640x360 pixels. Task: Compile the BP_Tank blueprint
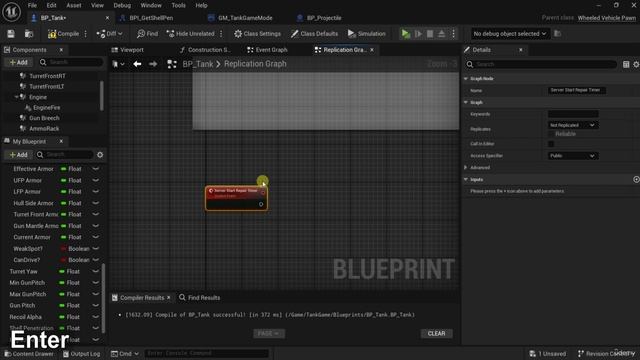tap(63, 34)
